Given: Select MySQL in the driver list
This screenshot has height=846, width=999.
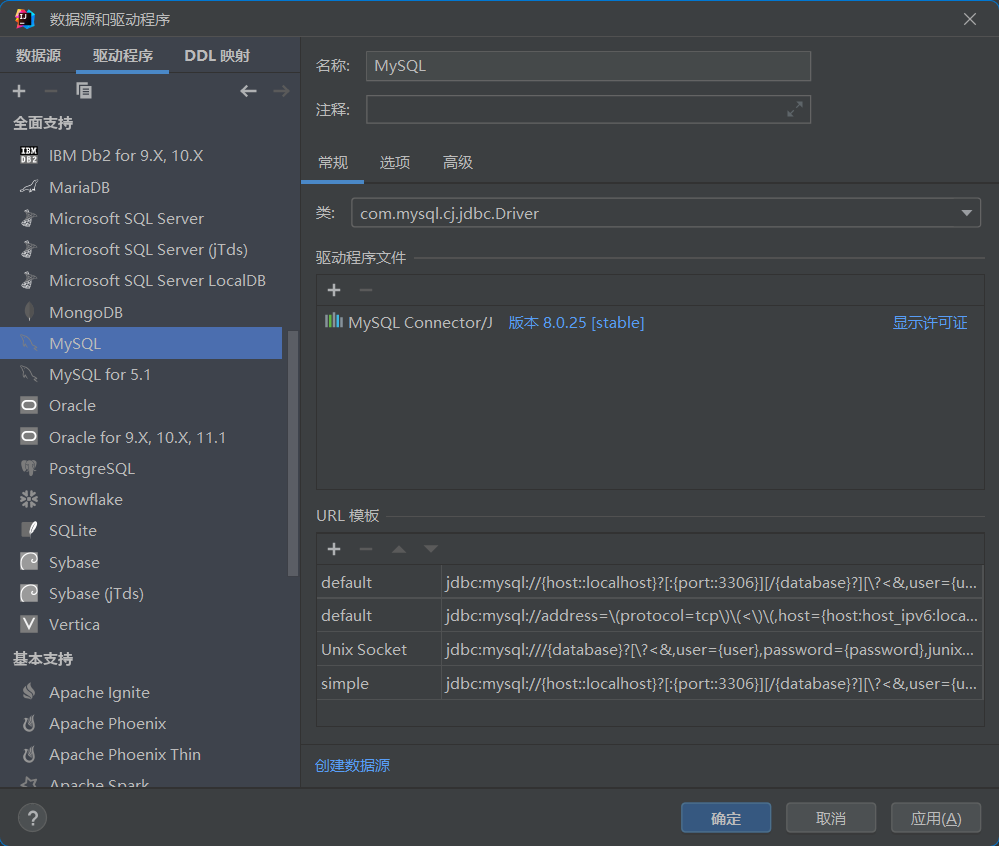Looking at the screenshot, I should coord(141,343).
